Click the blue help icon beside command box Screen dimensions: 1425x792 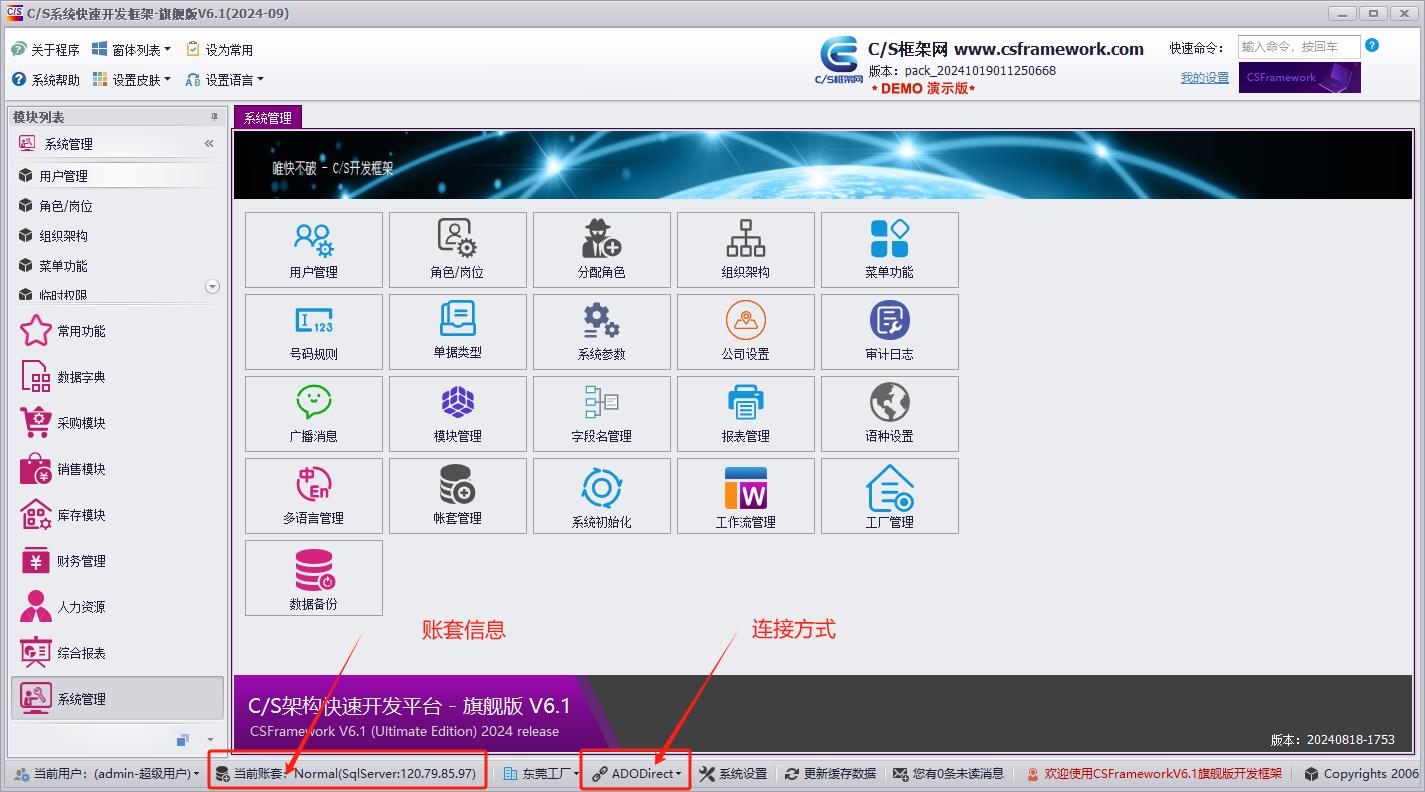pyautogui.click(x=1372, y=45)
